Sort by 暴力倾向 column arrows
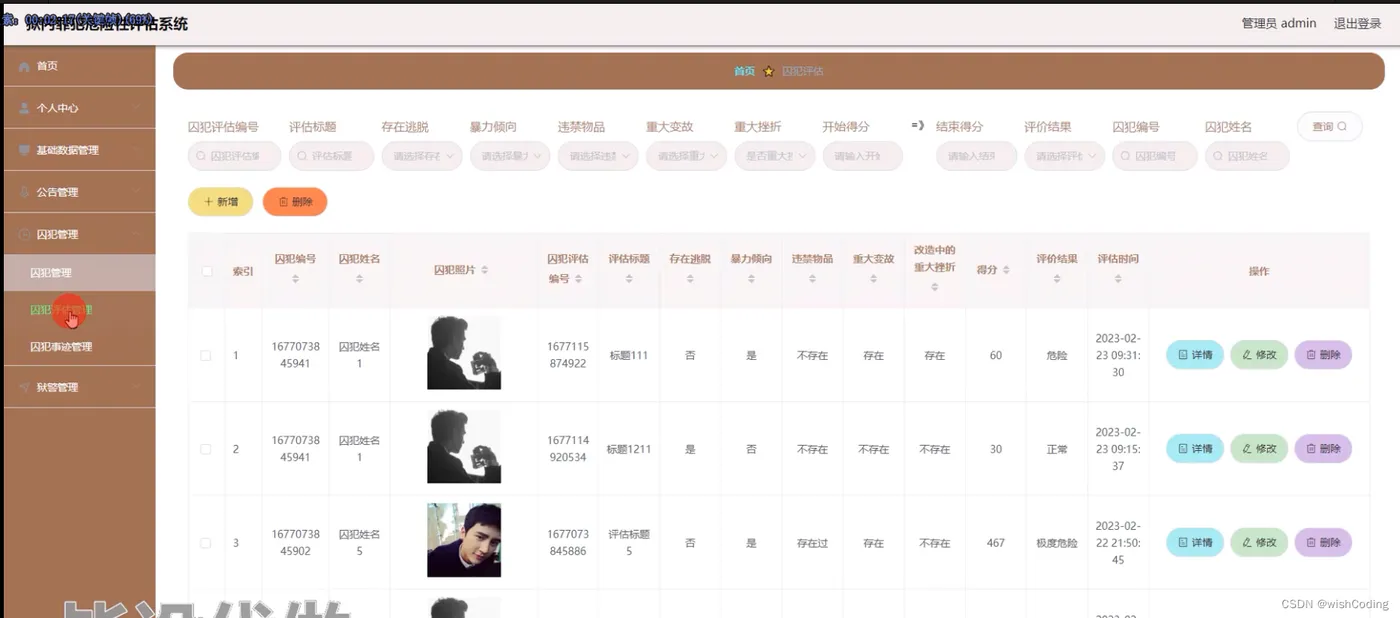Viewport: 1400px width, 618px height. pyautogui.click(x=751, y=279)
